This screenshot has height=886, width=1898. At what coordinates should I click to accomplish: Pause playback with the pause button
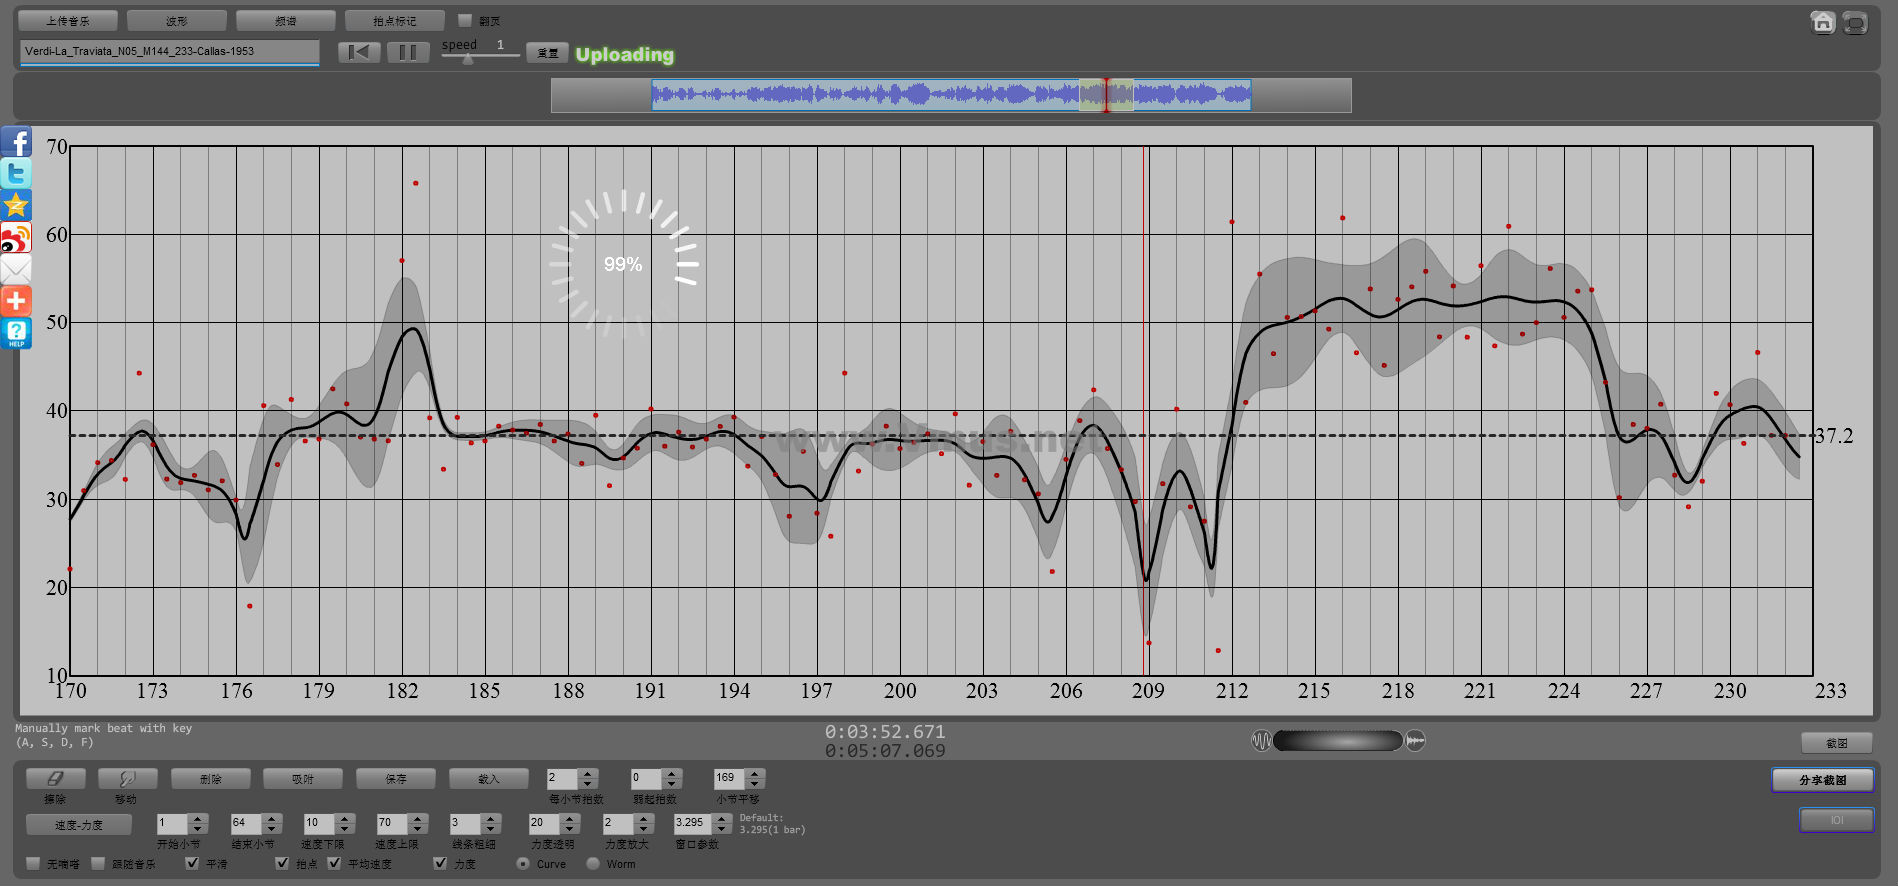click(x=407, y=52)
